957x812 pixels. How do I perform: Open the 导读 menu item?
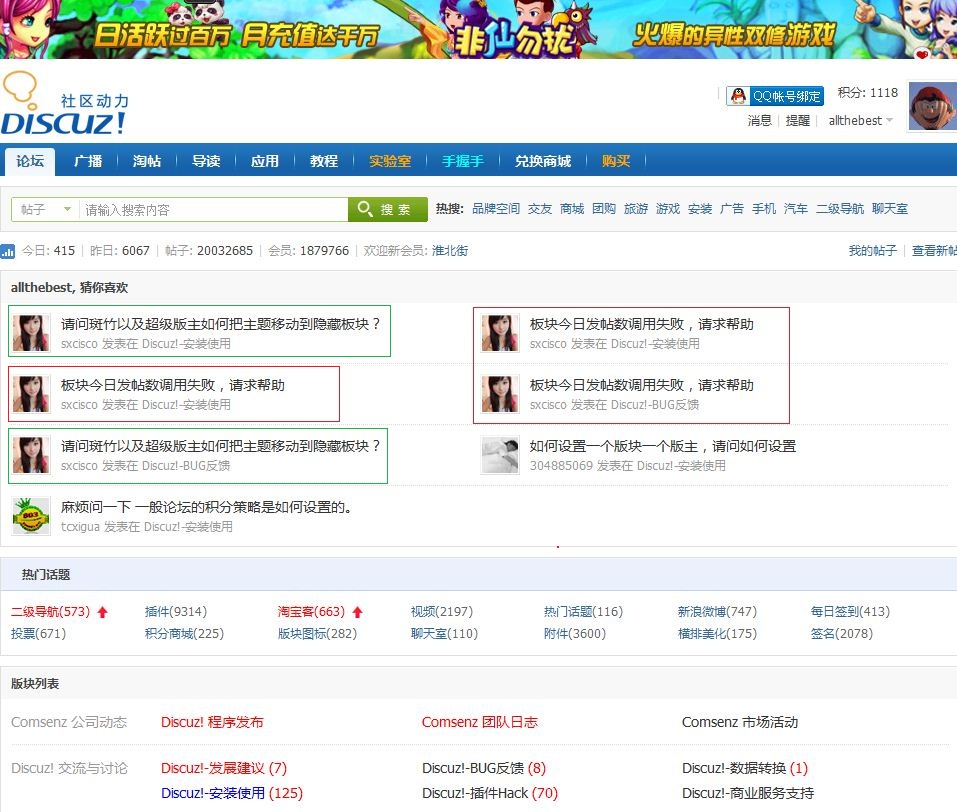(206, 161)
